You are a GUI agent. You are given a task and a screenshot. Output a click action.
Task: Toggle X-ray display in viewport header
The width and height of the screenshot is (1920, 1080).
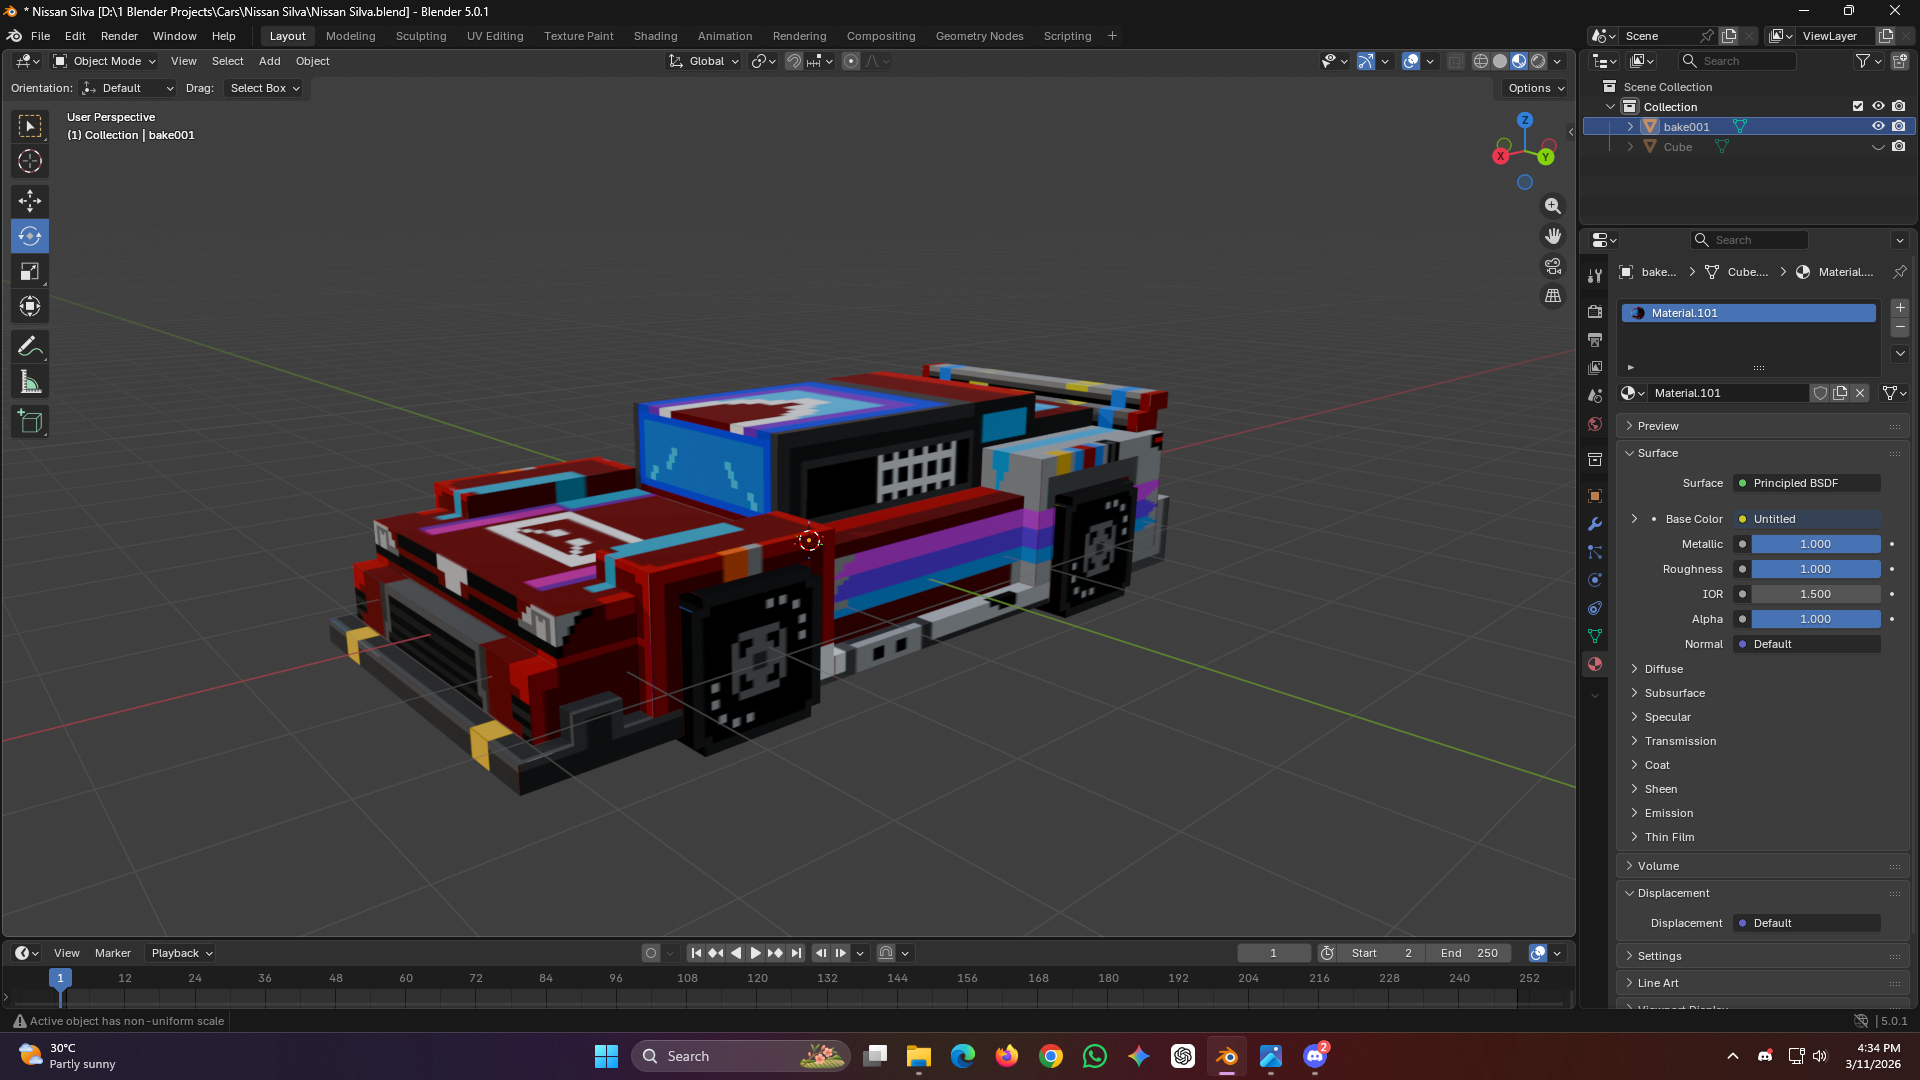1455,61
